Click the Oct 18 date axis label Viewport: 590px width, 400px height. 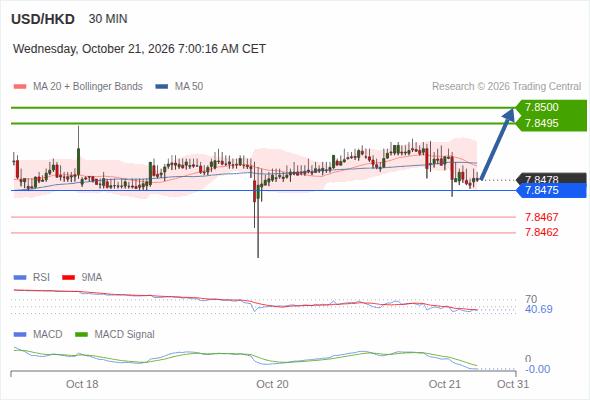point(82,384)
